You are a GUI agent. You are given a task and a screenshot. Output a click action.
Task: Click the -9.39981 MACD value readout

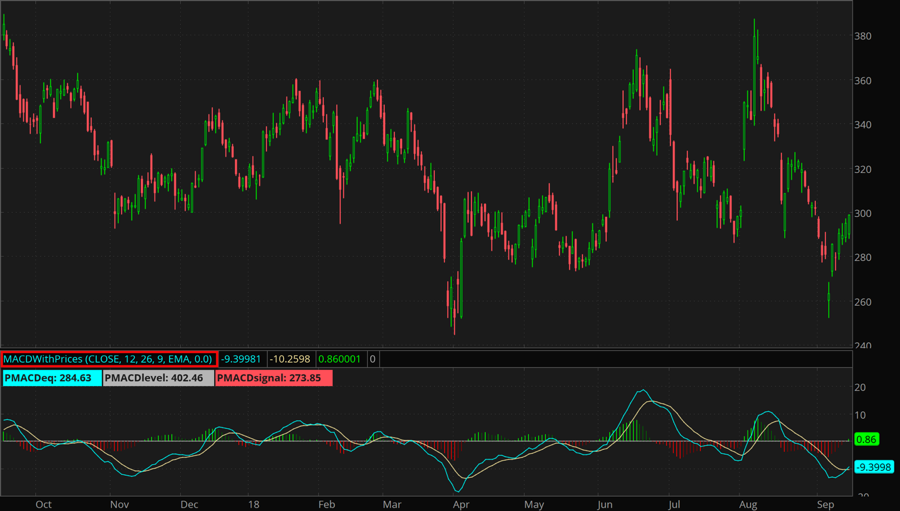(x=241, y=358)
